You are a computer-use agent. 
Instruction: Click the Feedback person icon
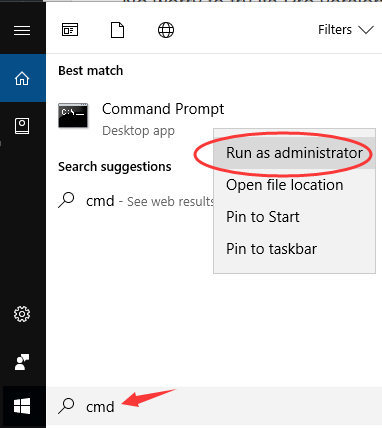click(22, 362)
